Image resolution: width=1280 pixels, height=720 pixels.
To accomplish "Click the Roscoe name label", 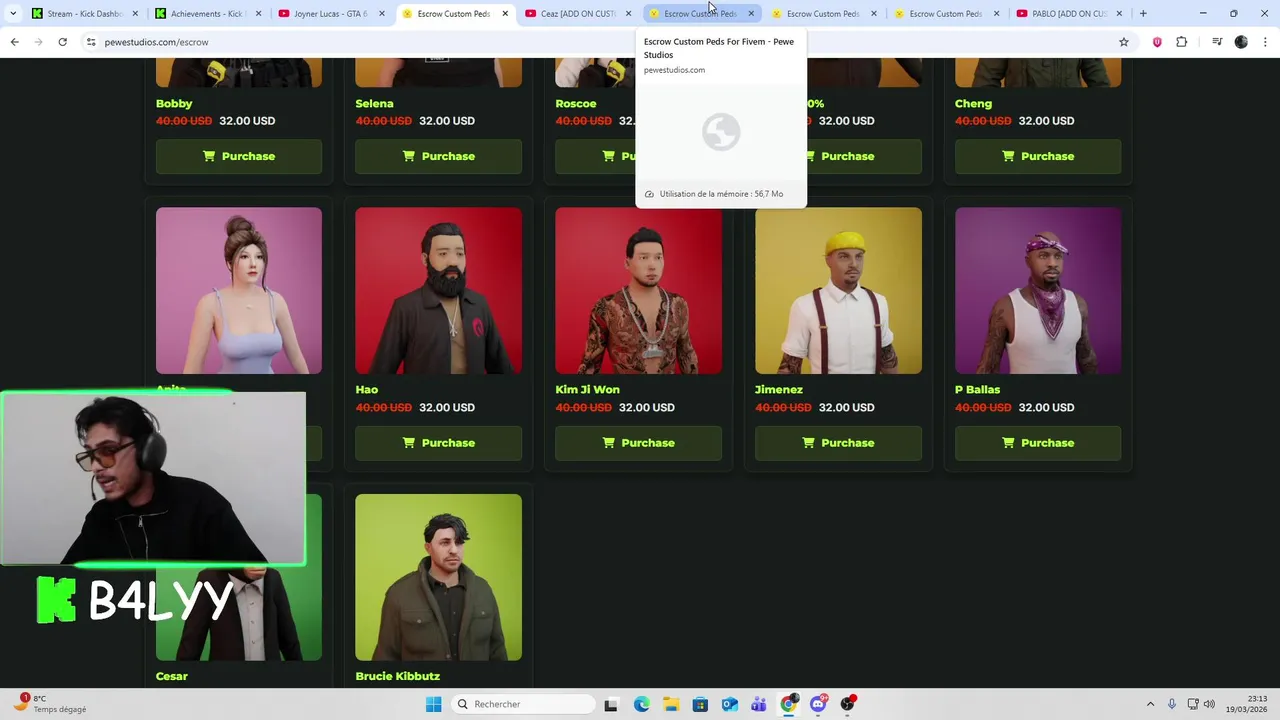I will click(576, 104).
